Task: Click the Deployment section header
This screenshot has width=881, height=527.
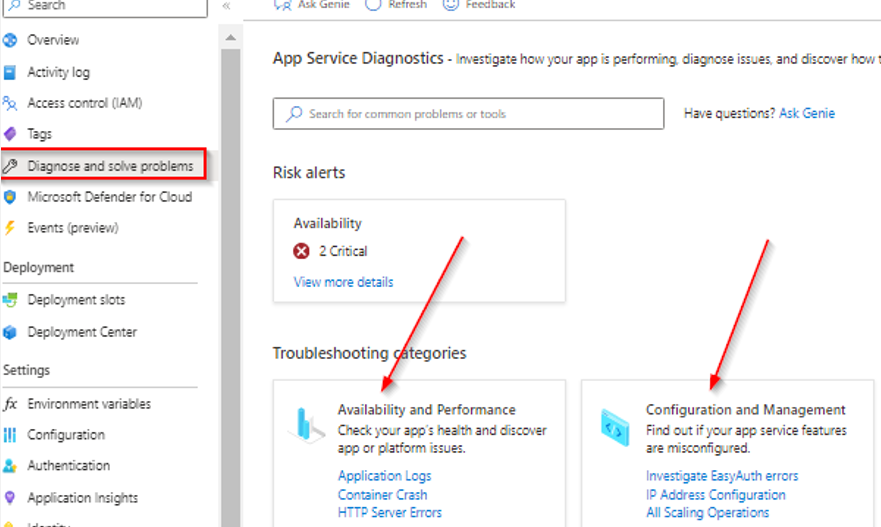Action: pos(38,267)
